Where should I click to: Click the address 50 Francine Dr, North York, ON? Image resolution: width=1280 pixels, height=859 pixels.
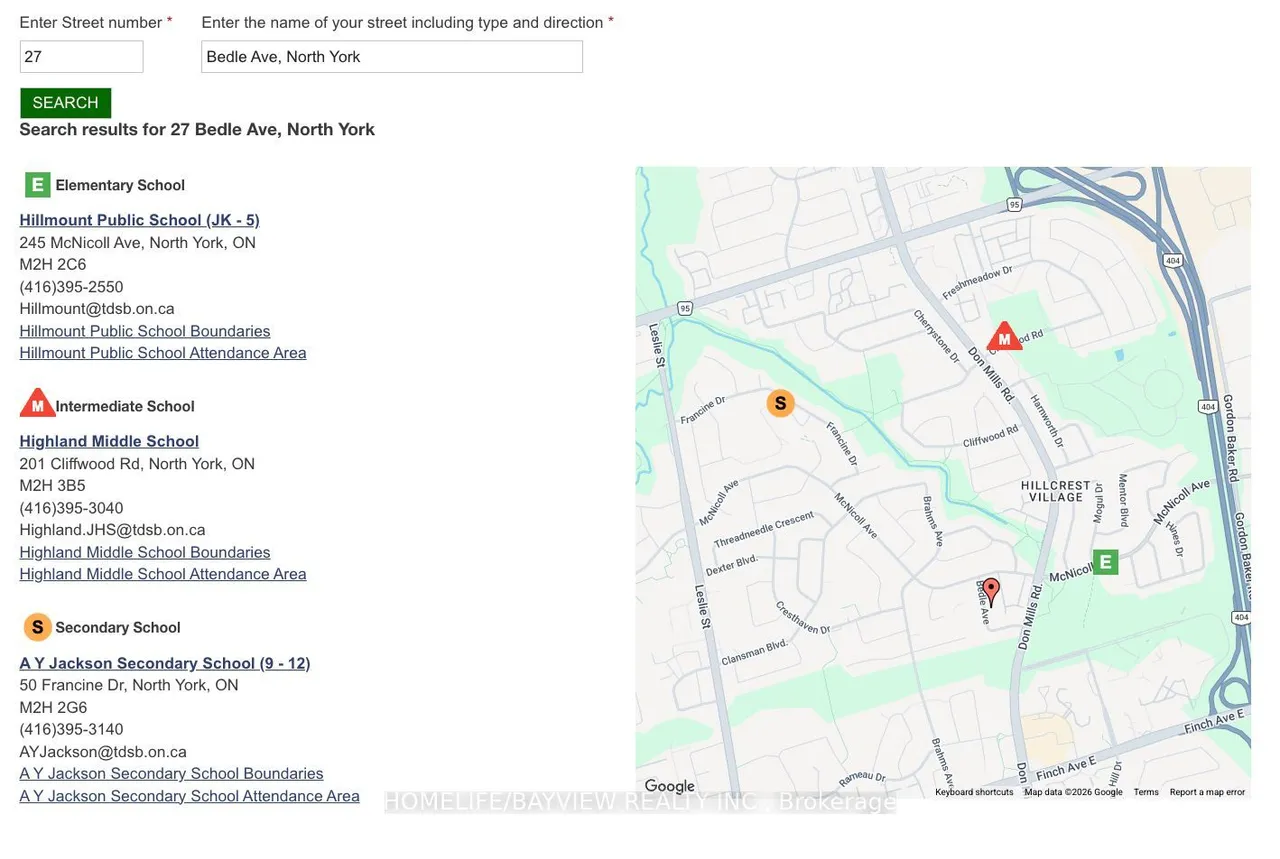(129, 685)
